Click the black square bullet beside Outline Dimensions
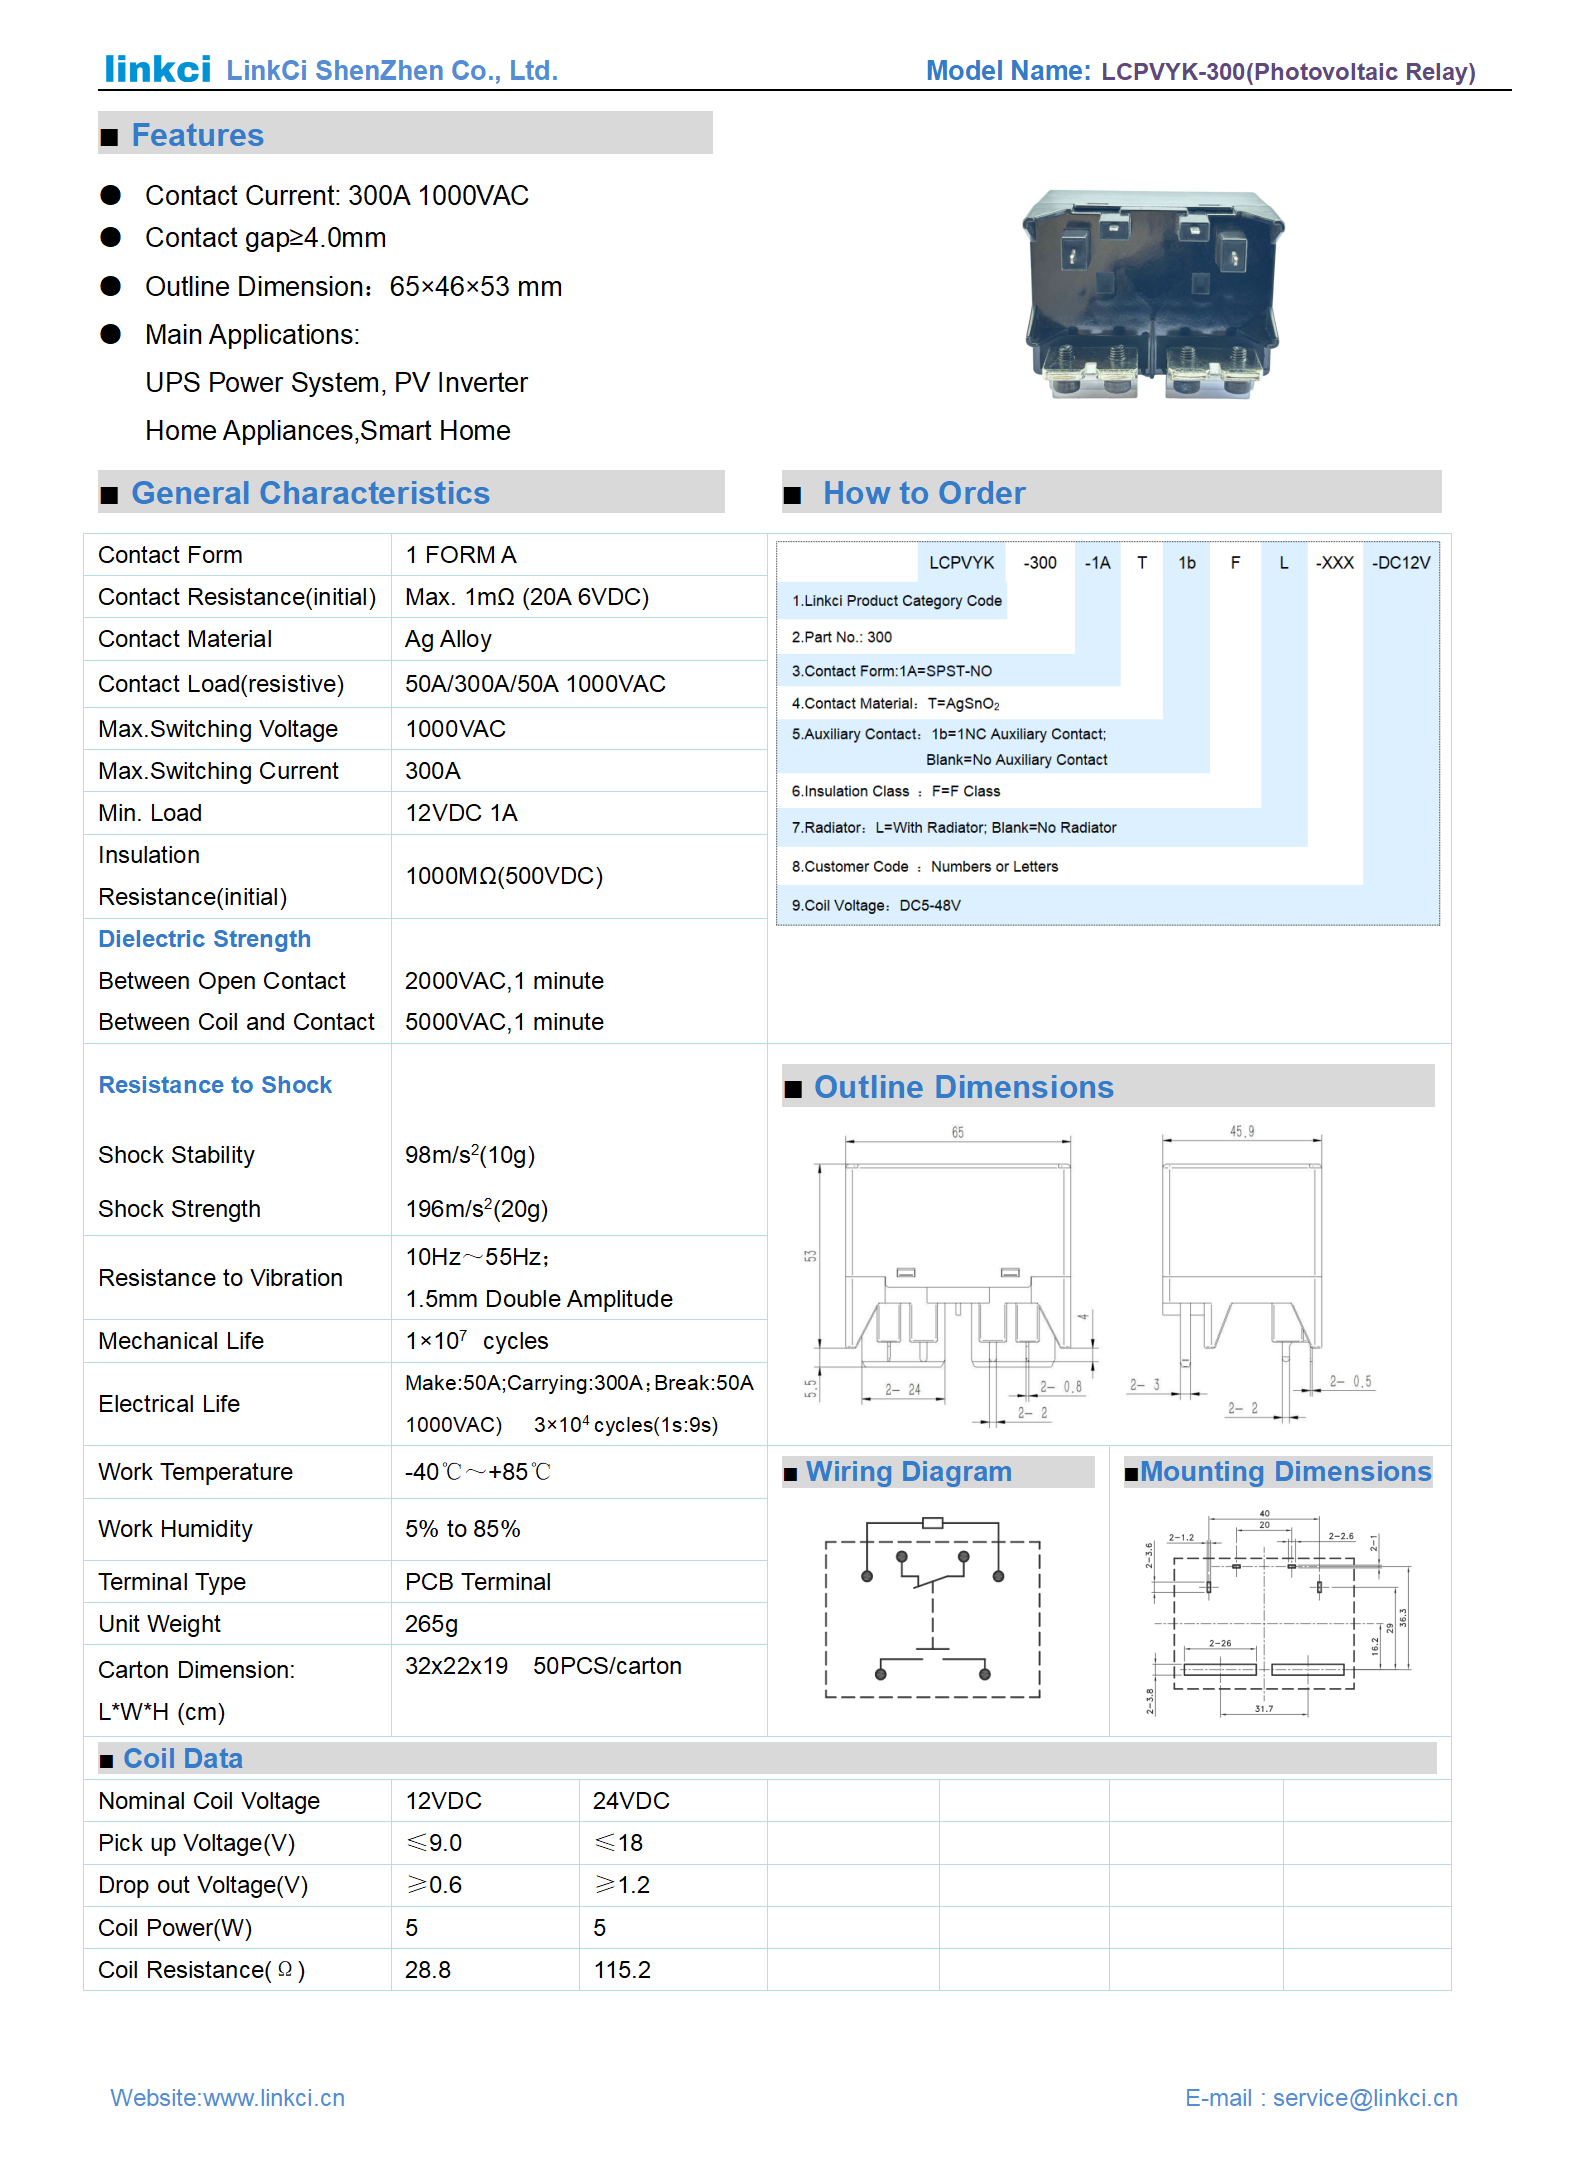This screenshot has height=2166, width=1587. click(x=793, y=1089)
